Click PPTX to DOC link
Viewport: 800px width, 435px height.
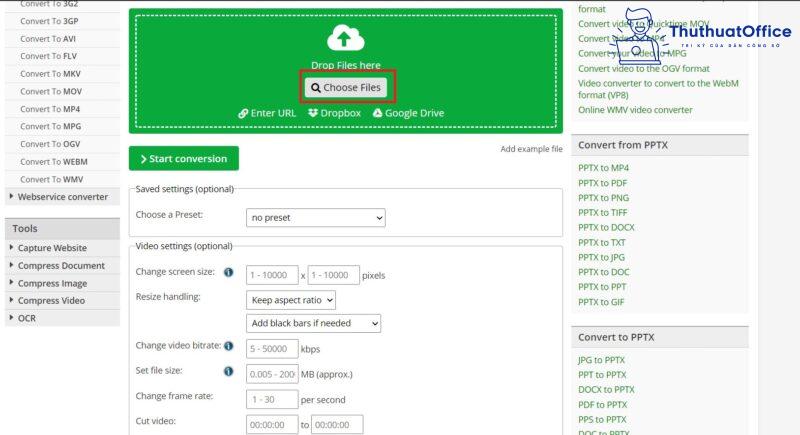[x=604, y=272]
